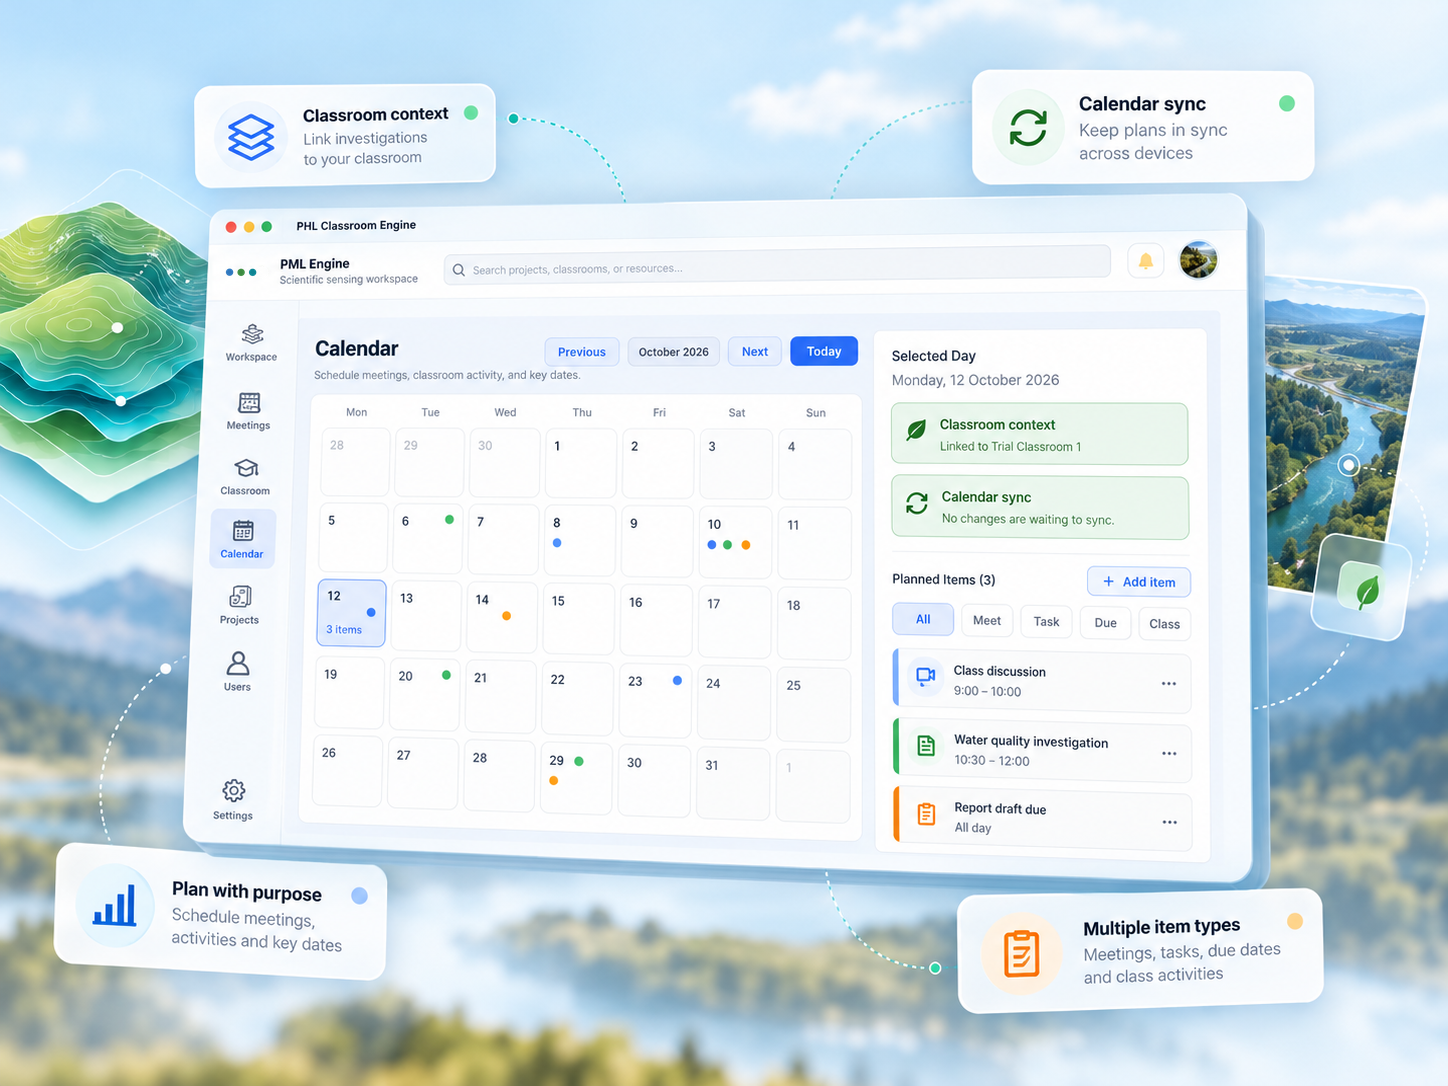Focus the search projects input field
The image size is (1448, 1086).
(x=777, y=267)
